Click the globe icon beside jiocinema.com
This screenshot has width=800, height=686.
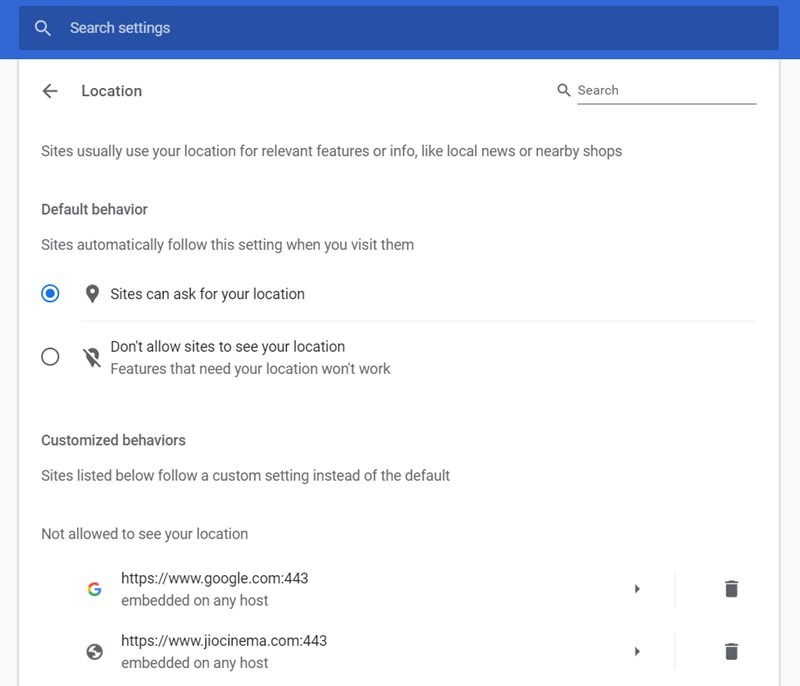93,653
